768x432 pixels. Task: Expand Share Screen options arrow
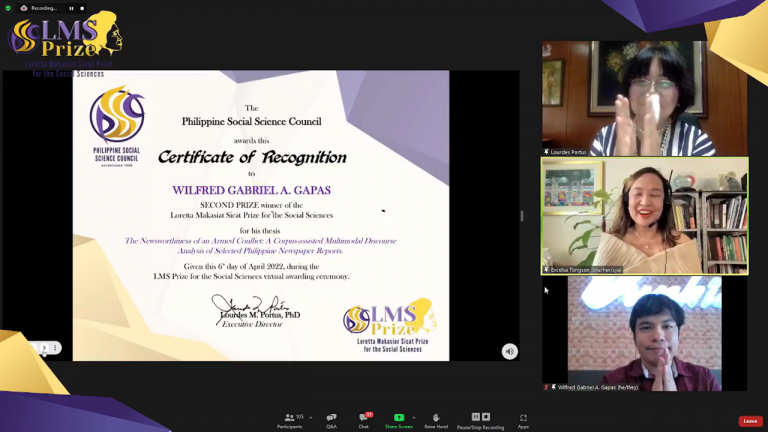(414, 418)
